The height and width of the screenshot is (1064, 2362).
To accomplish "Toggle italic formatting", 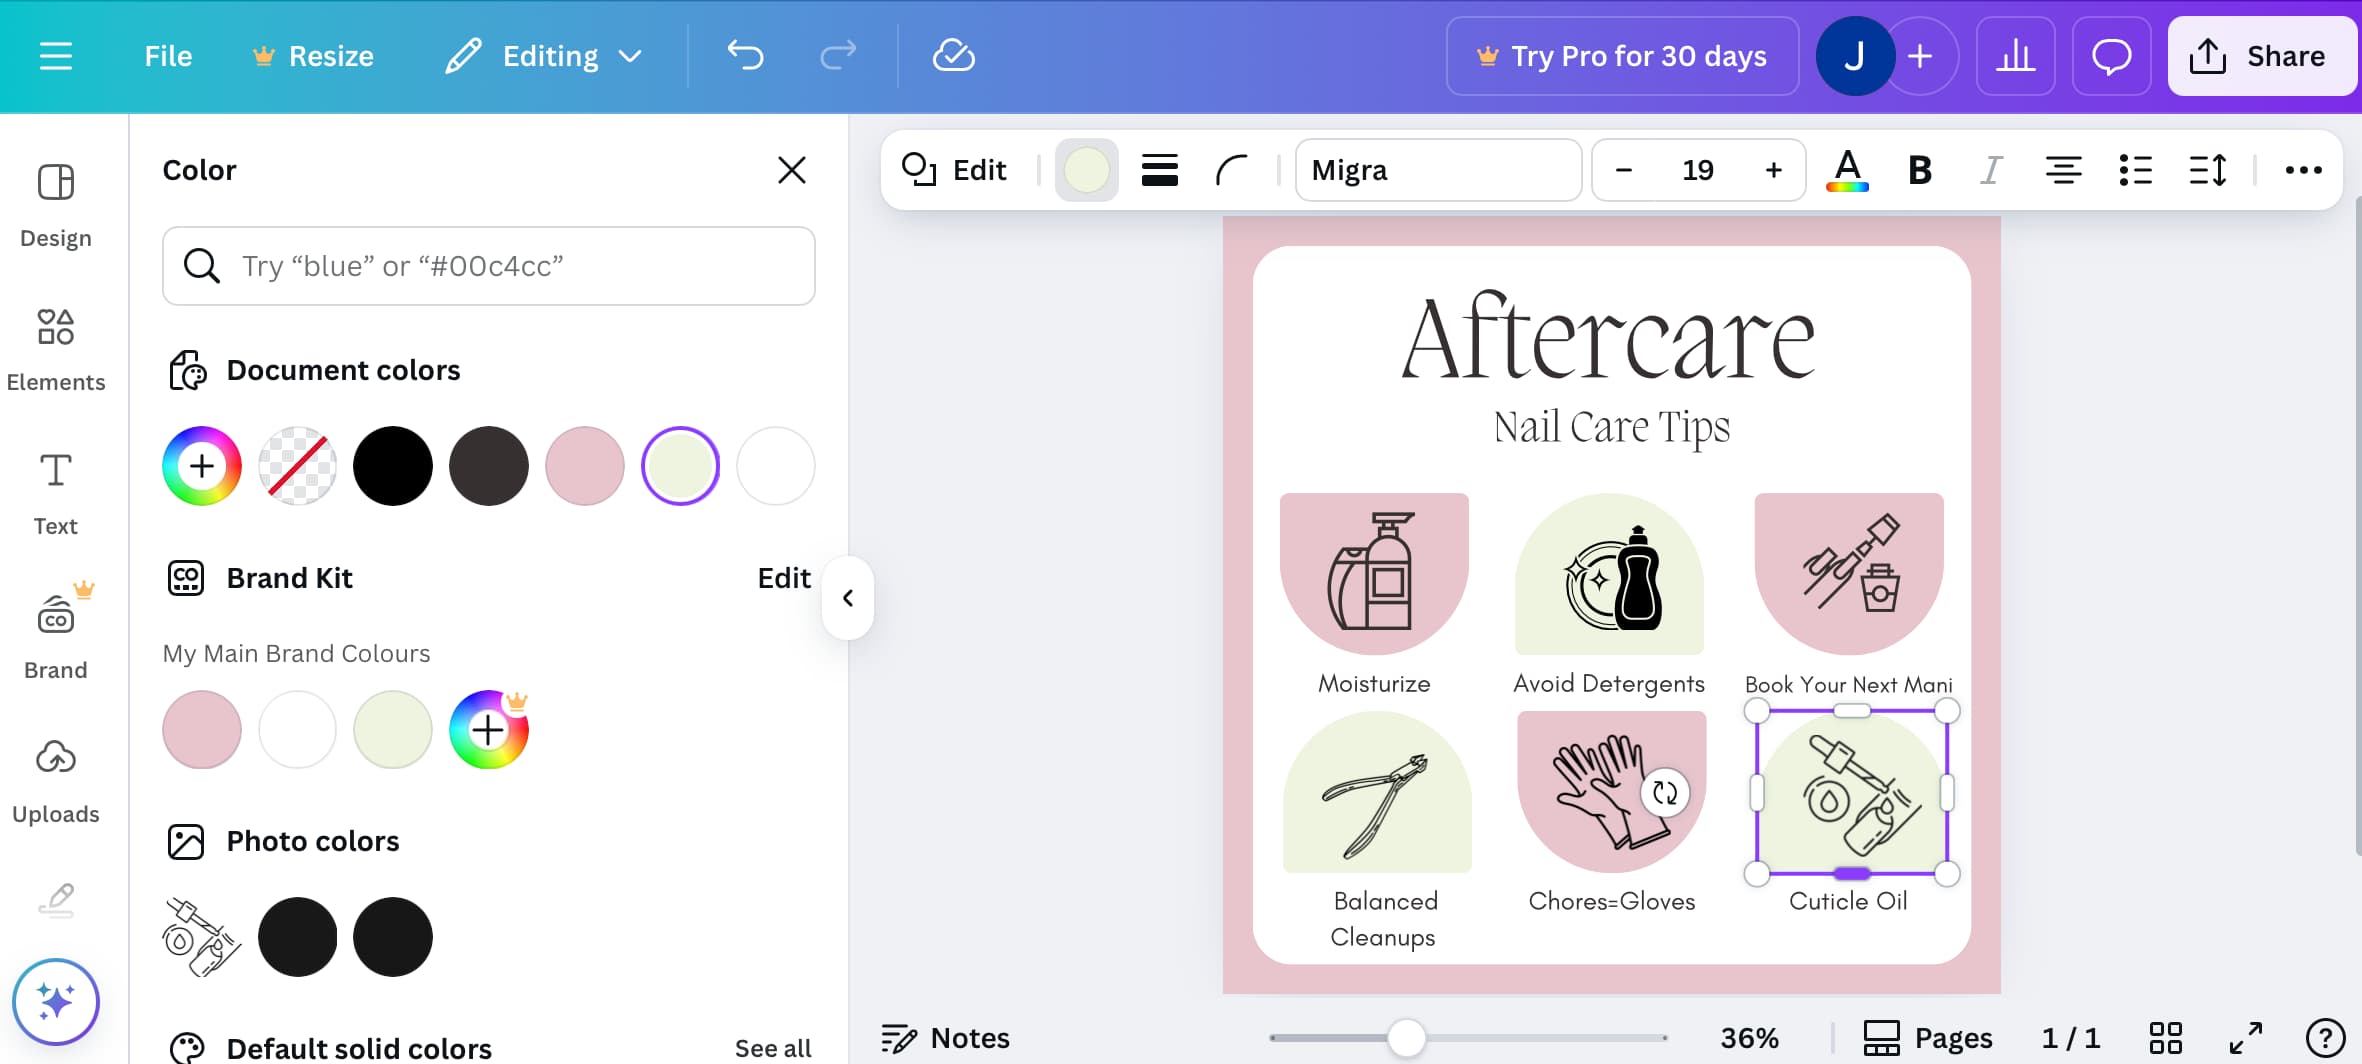I will pos(1991,170).
